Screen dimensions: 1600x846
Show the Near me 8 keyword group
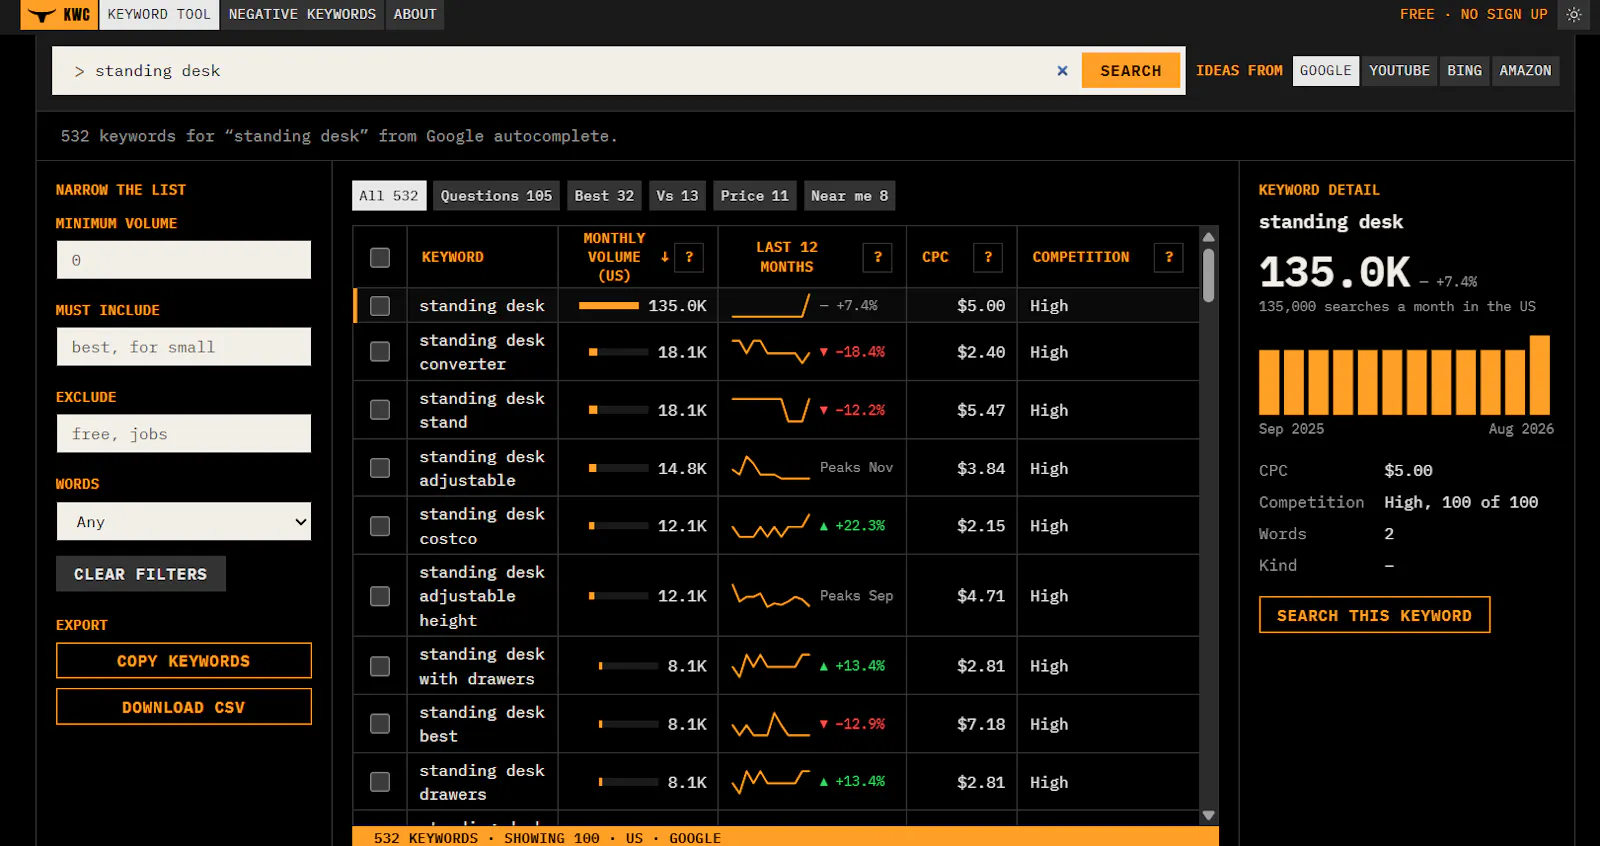pyautogui.click(x=849, y=196)
